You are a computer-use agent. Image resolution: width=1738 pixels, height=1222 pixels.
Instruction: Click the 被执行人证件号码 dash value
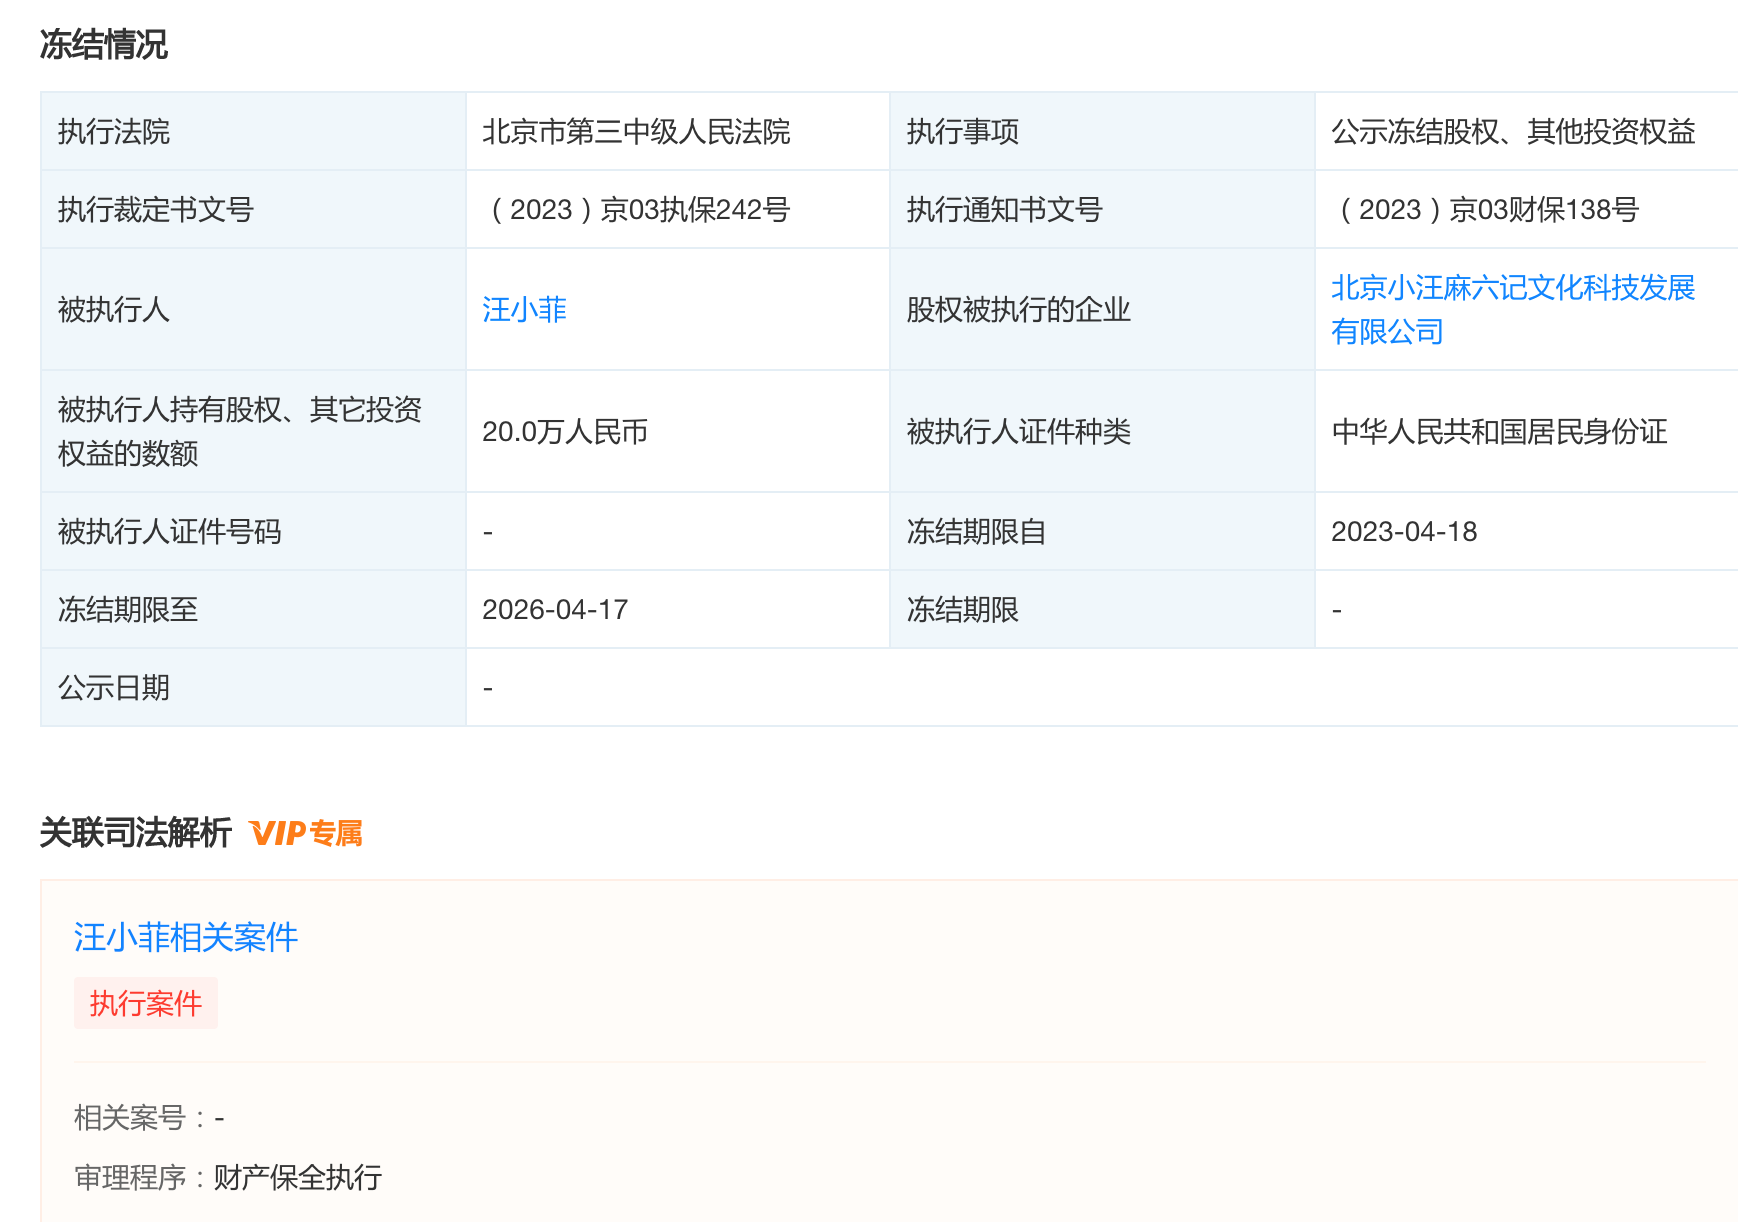[x=487, y=531]
